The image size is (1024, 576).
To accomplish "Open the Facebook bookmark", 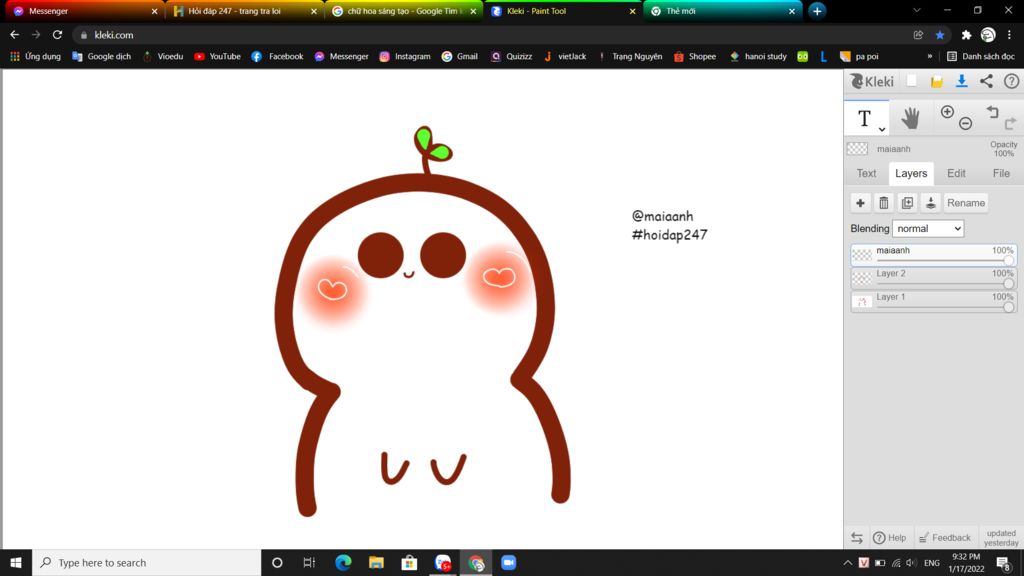I will (278, 57).
